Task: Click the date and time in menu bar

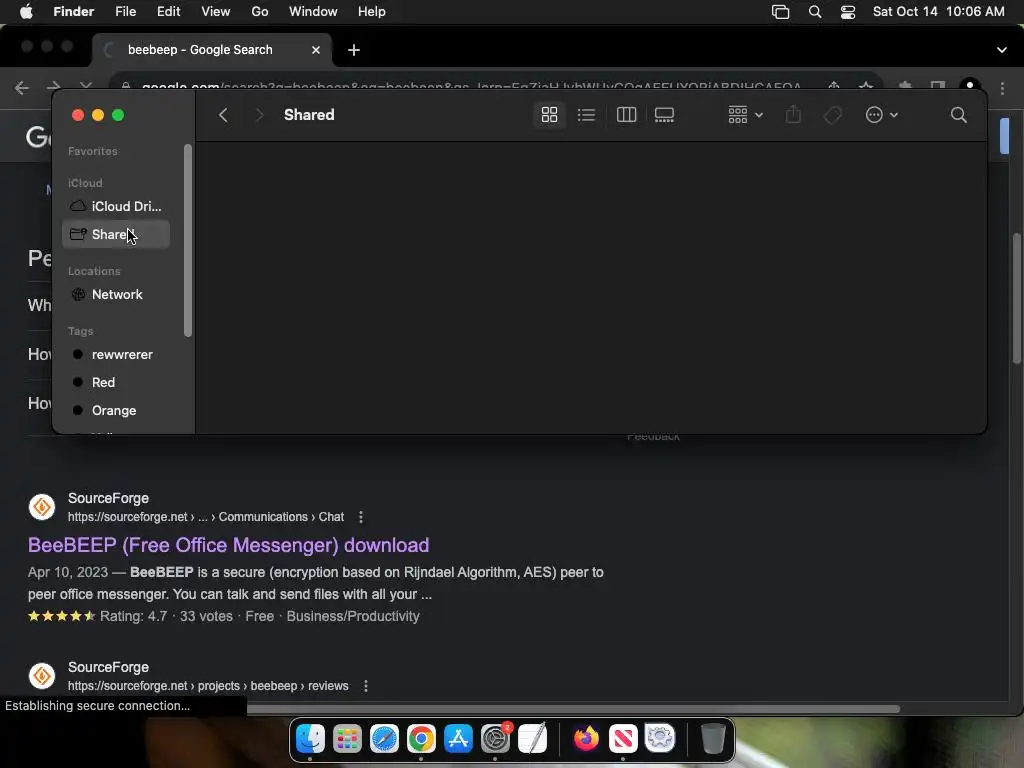Action: coord(938,12)
